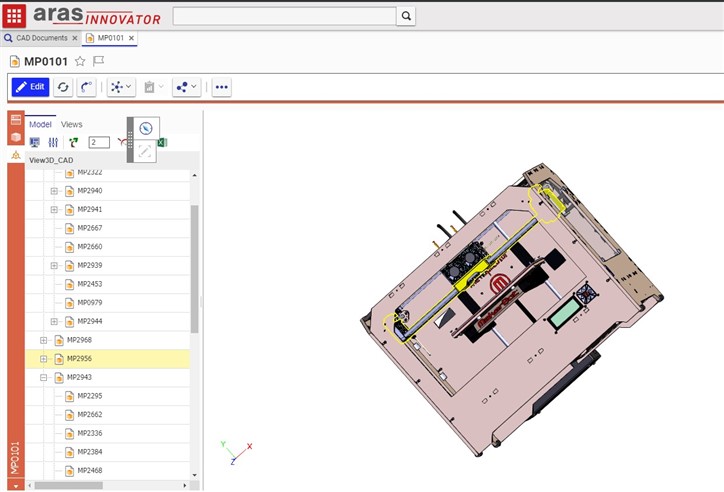This screenshot has width=724, height=492.
Task: Select the MP2662 tree row
Action: 107,414
